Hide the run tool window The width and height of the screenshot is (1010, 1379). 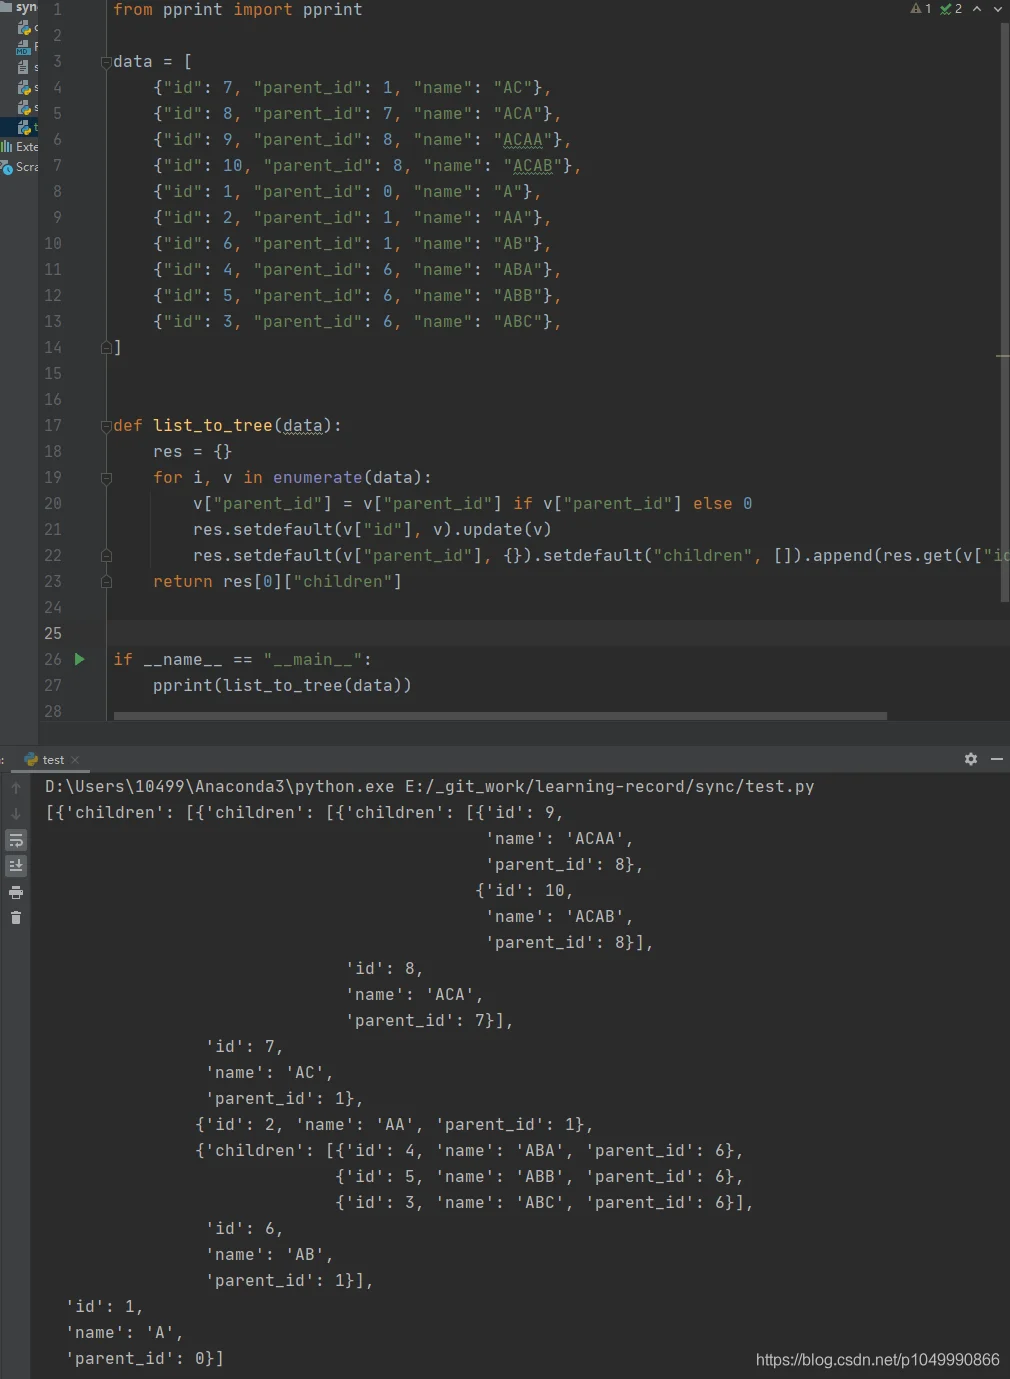coord(997,759)
